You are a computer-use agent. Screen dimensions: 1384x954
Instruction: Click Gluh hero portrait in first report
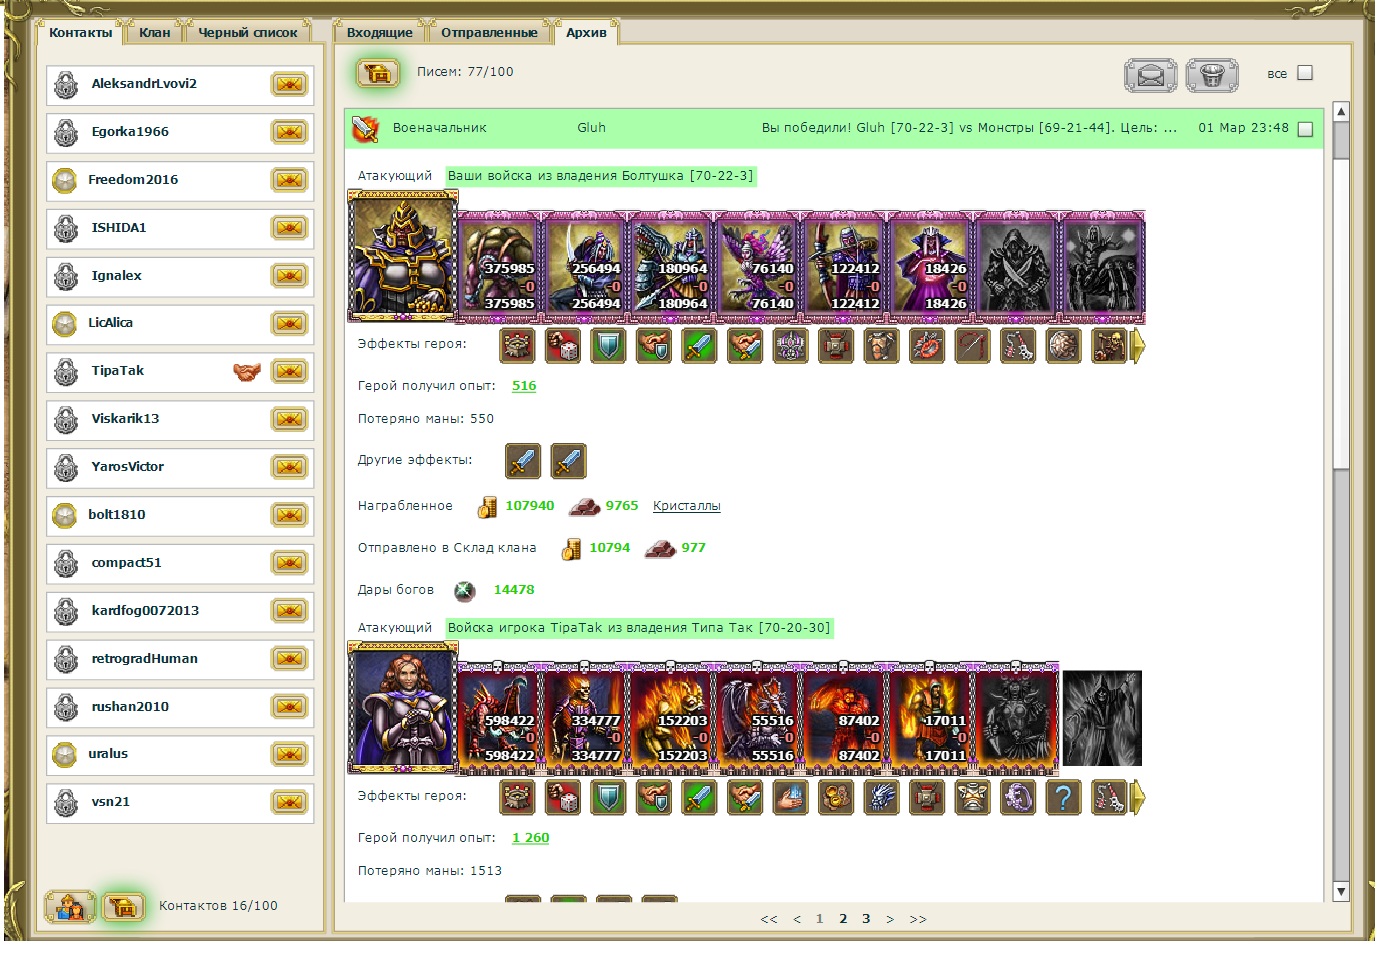coord(402,256)
